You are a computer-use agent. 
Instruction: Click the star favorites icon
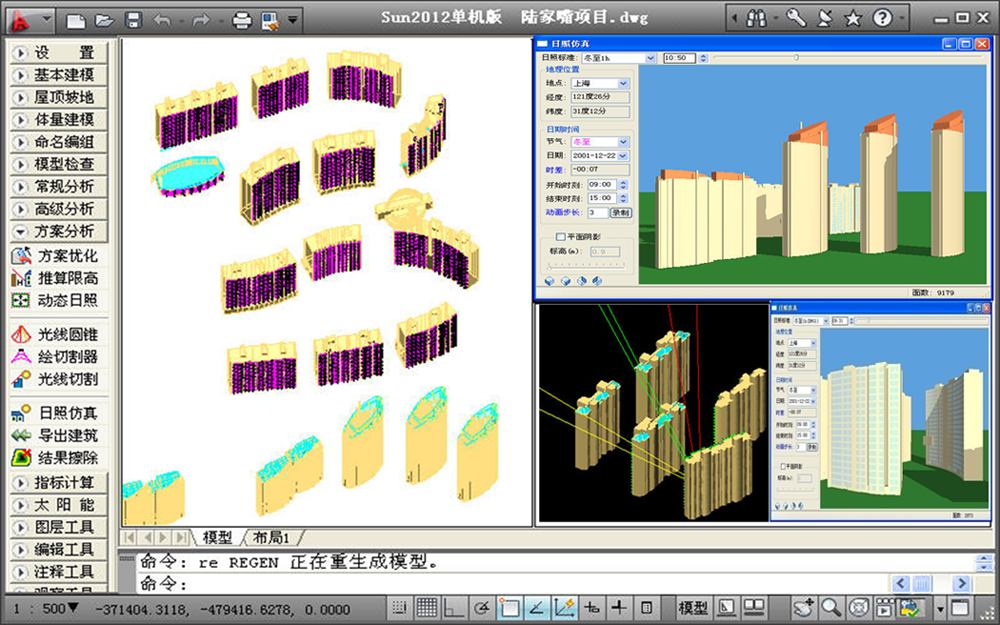pos(853,18)
